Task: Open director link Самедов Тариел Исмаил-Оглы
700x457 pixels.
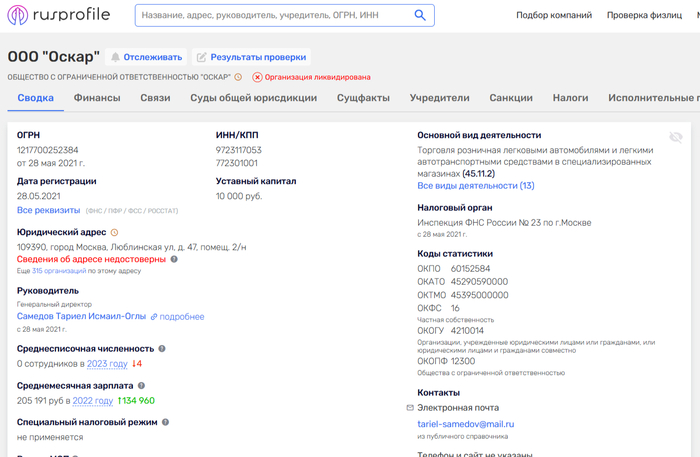Action: point(81,316)
